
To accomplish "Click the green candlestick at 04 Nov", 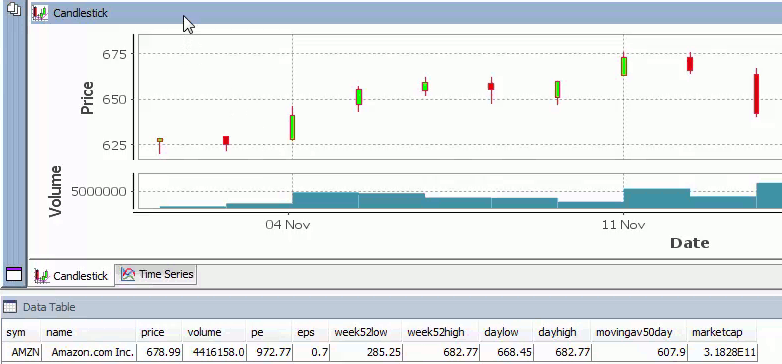I will click(292, 127).
